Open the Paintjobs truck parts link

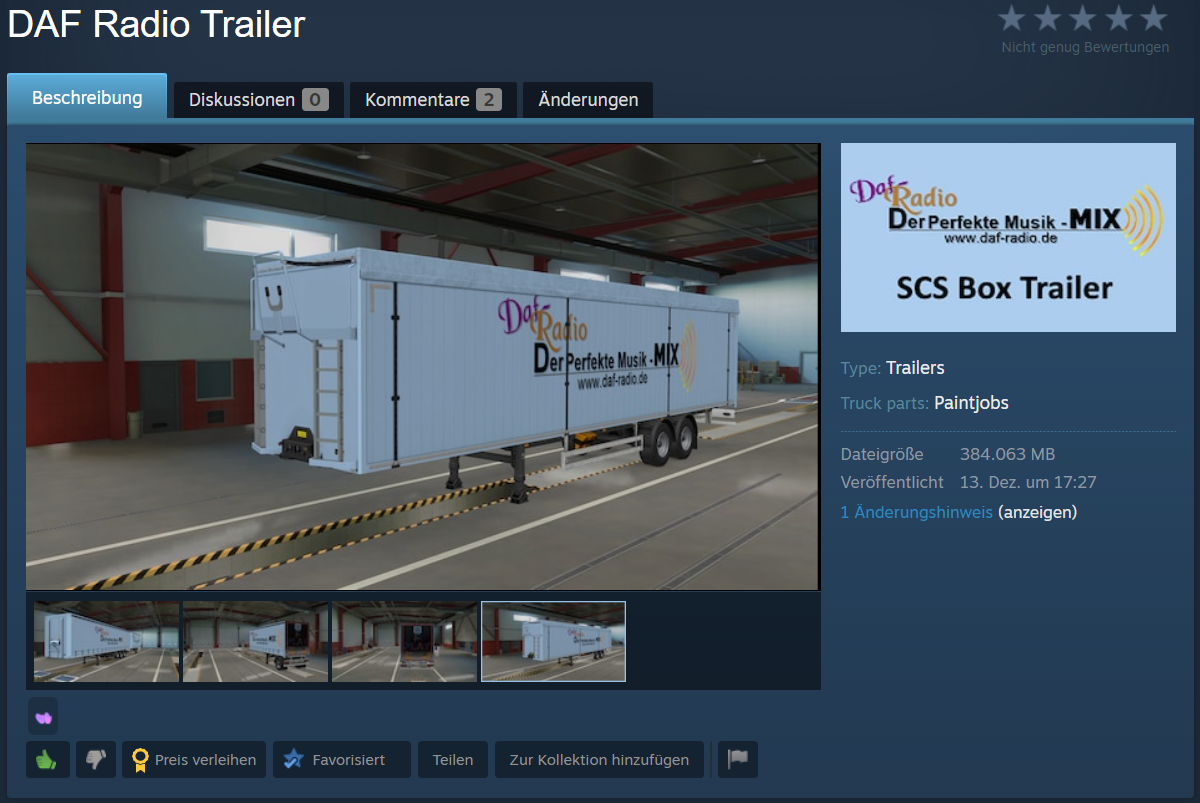tap(971, 403)
